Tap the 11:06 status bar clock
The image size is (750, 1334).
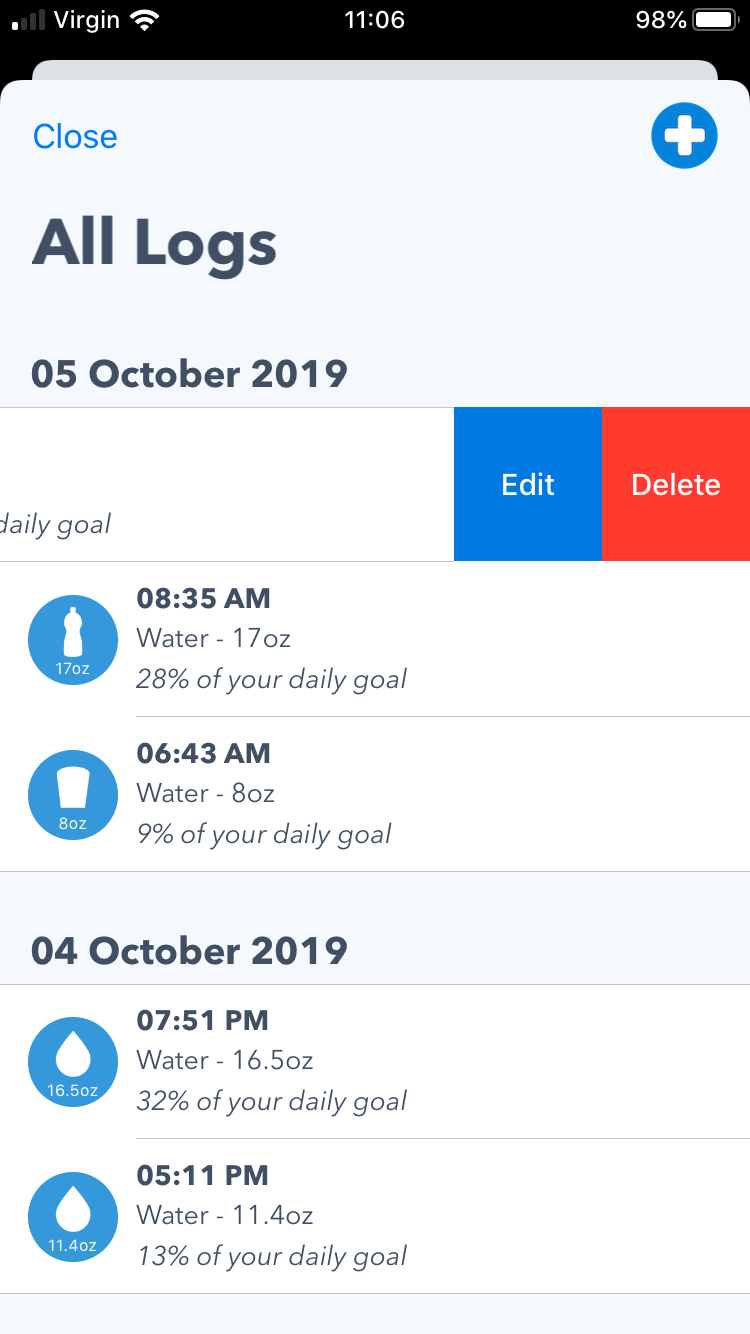(374, 20)
